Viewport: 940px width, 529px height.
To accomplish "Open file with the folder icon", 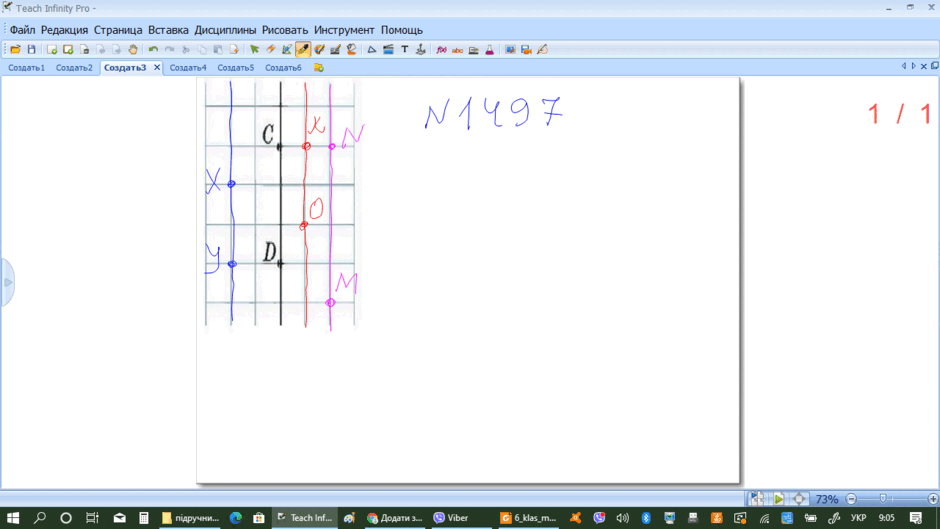I will [16, 50].
